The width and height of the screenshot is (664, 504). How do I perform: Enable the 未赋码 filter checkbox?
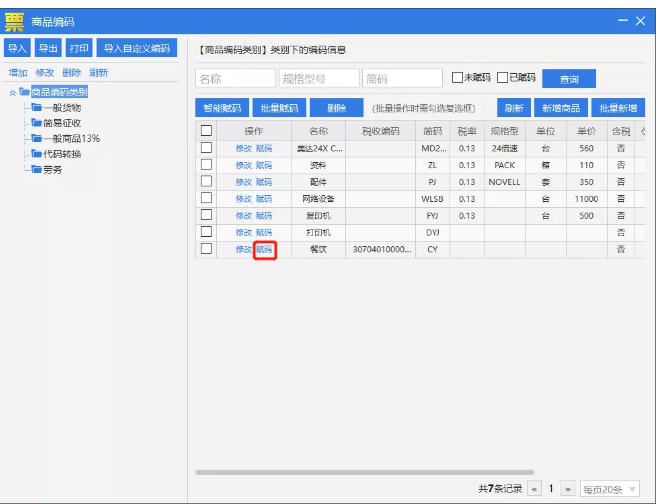(x=457, y=78)
